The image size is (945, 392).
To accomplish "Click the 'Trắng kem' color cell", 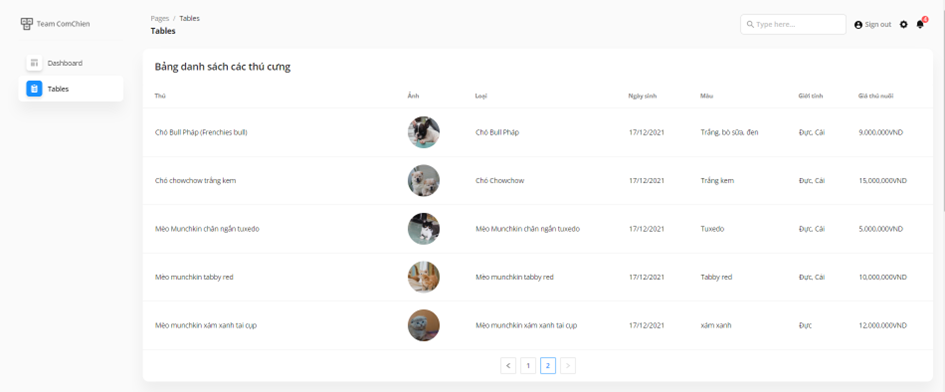I will (x=717, y=180).
